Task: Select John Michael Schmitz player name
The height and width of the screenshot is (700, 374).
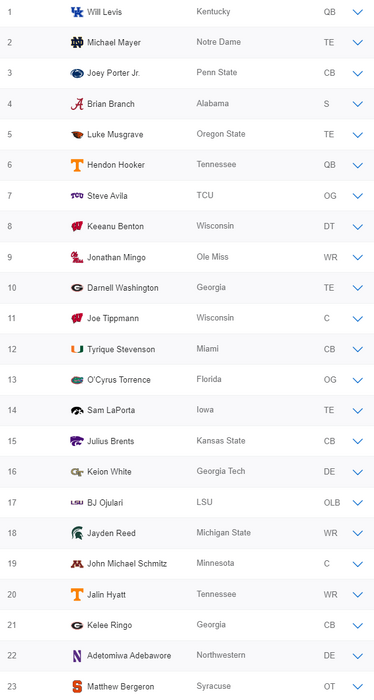Action: 127,564
